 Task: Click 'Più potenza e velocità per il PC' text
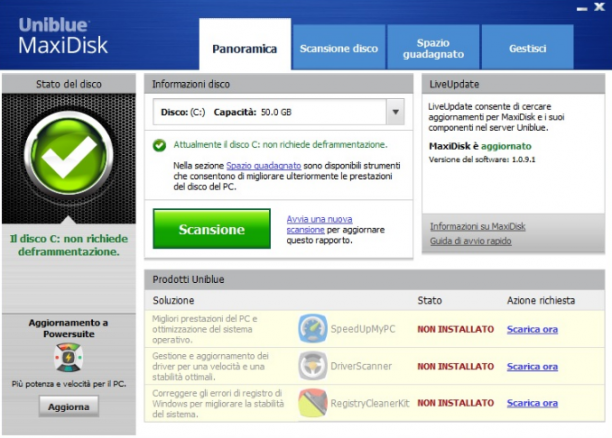click(x=69, y=384)
